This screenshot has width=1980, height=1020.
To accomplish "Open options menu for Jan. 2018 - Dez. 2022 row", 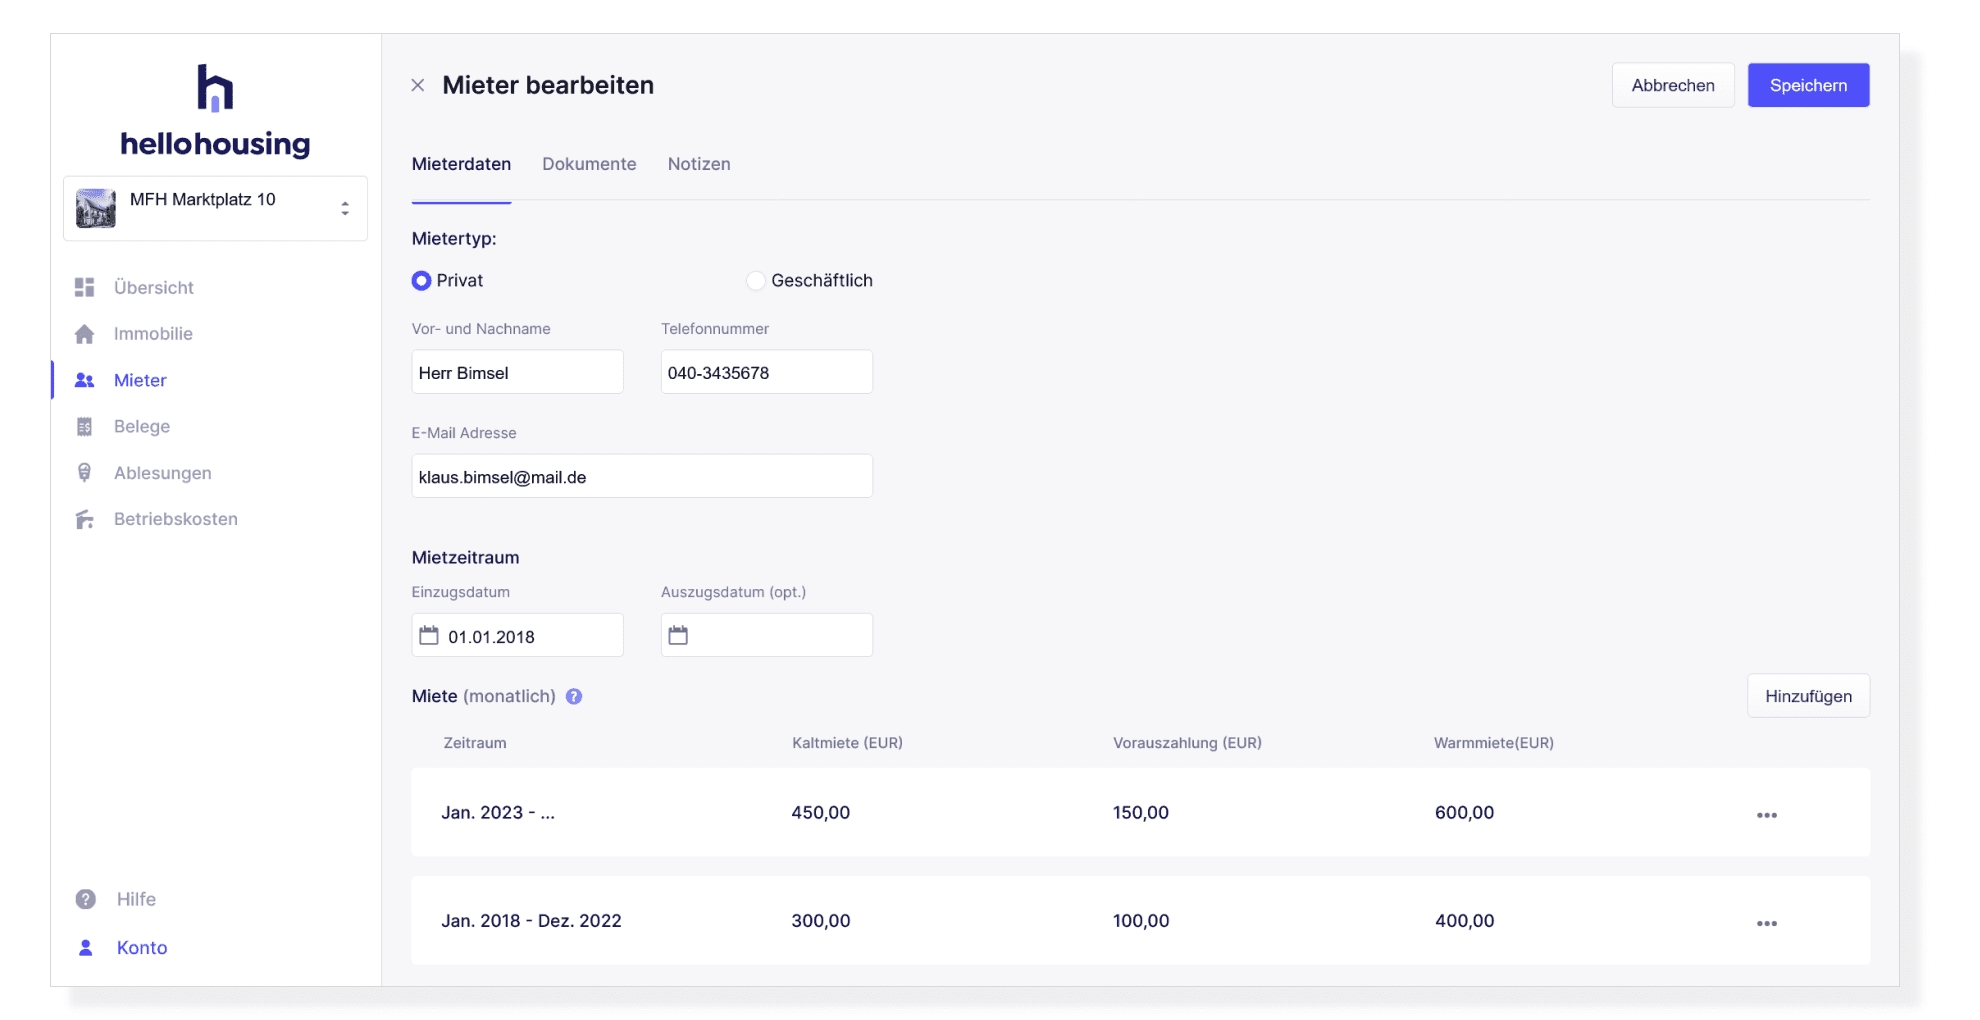I will click(x=1767, y=923).
